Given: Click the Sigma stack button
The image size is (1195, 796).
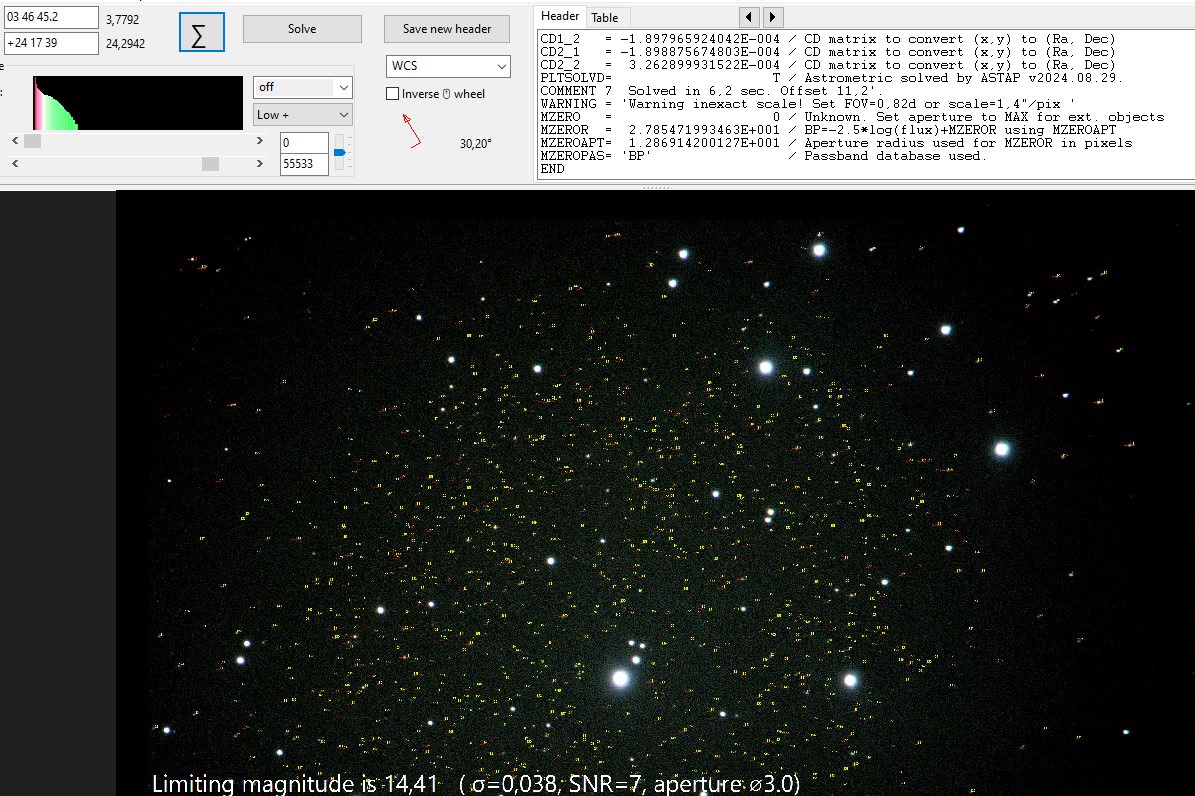Looking at the screenshot, I should click(x=201, y=32).
